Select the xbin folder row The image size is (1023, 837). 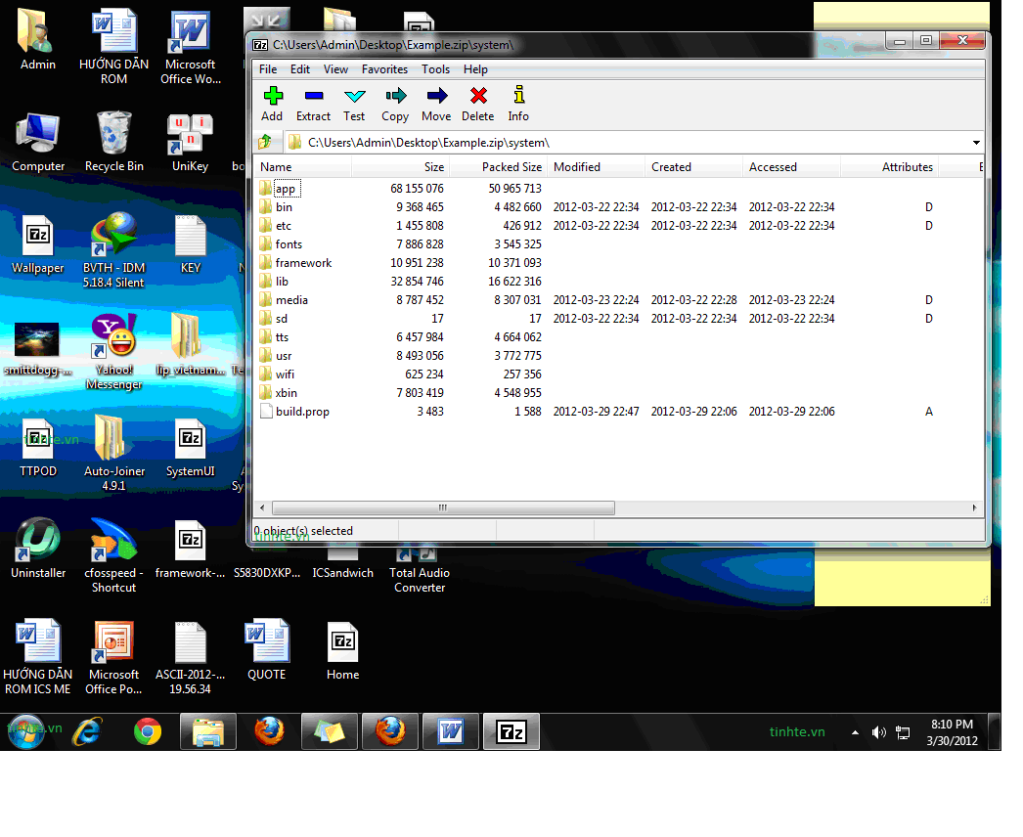618,393
